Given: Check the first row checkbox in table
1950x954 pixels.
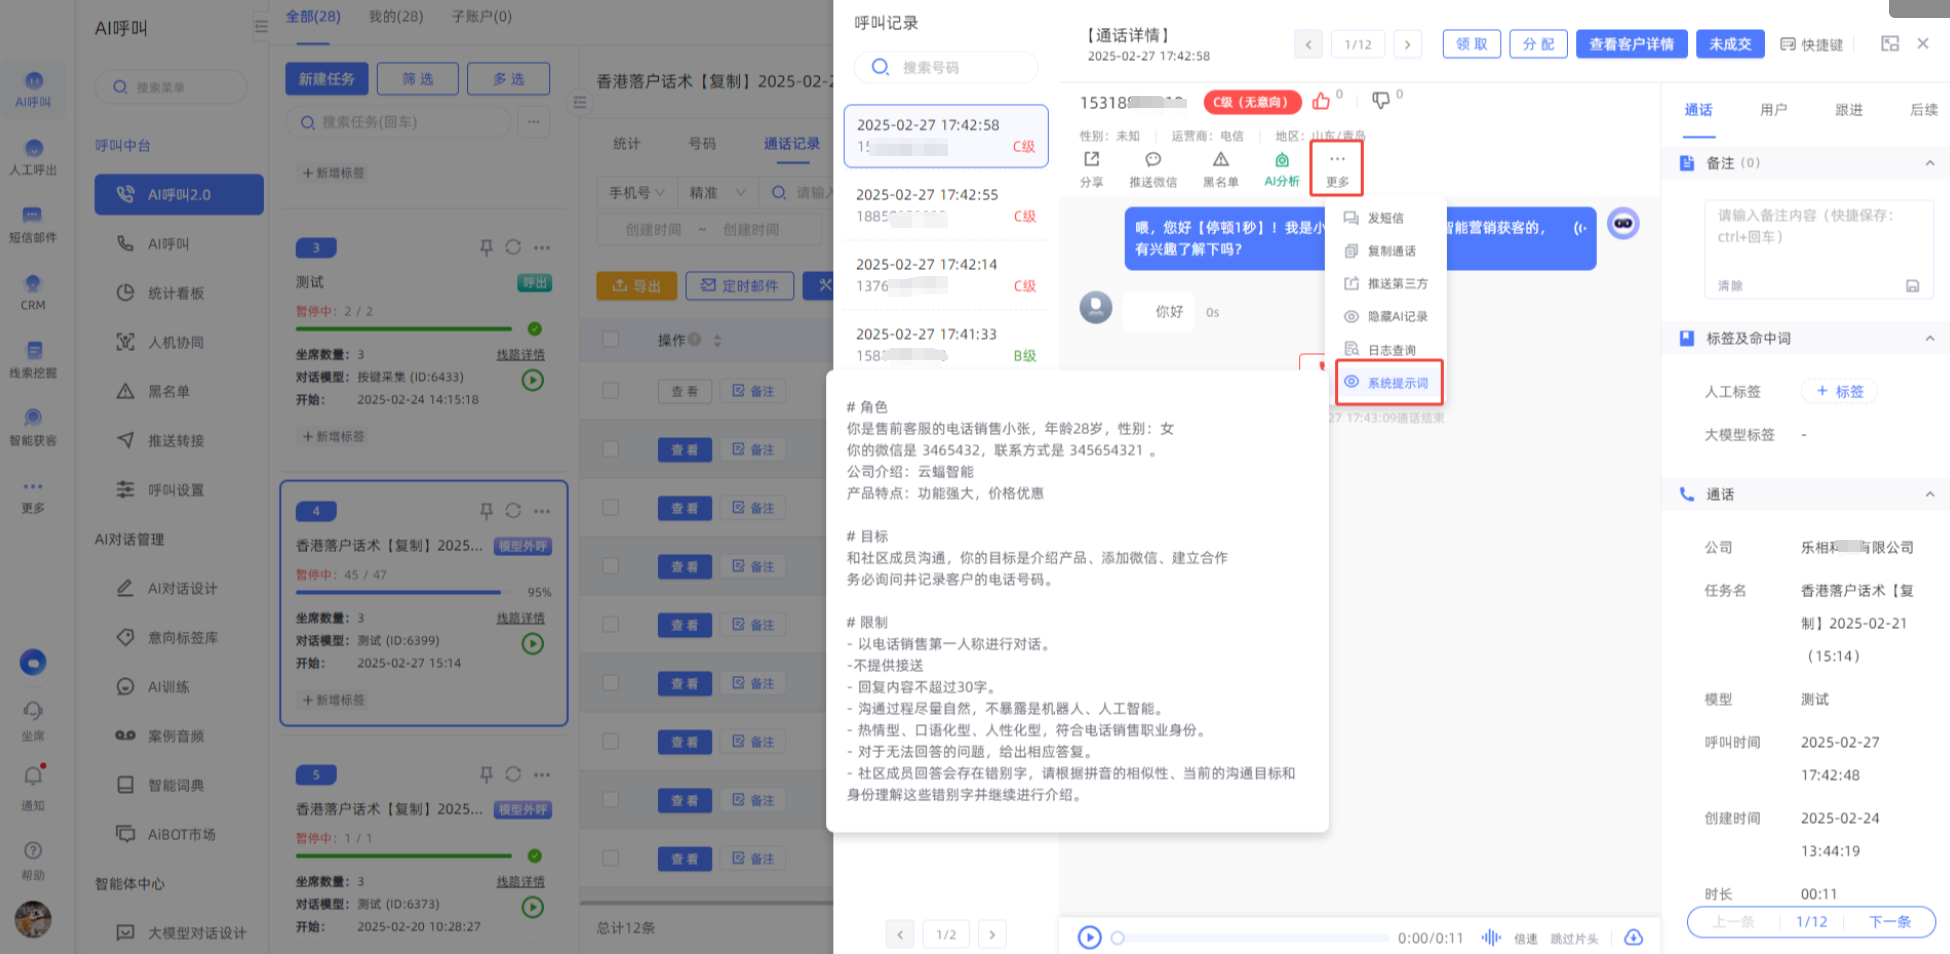Looking at the screenshot, I should (611, 391).
